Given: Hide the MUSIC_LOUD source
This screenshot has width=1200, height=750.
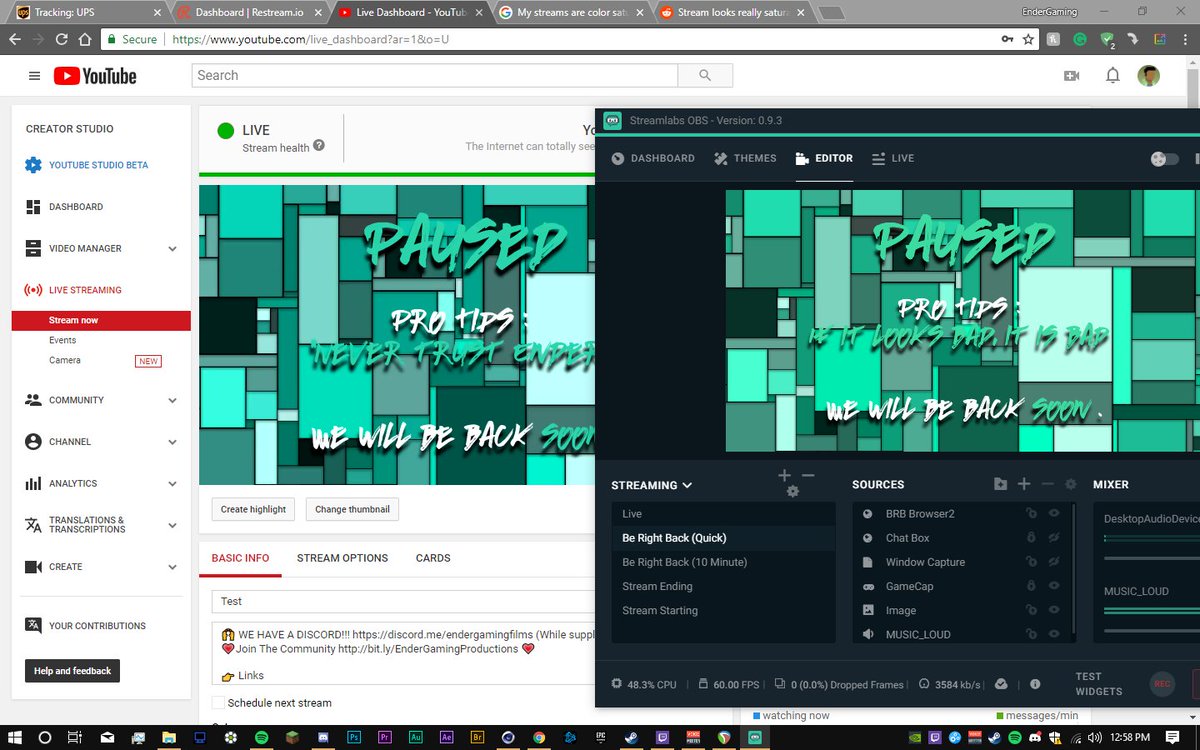Looking at the screenshot, I should click(x=1054, y=633).
